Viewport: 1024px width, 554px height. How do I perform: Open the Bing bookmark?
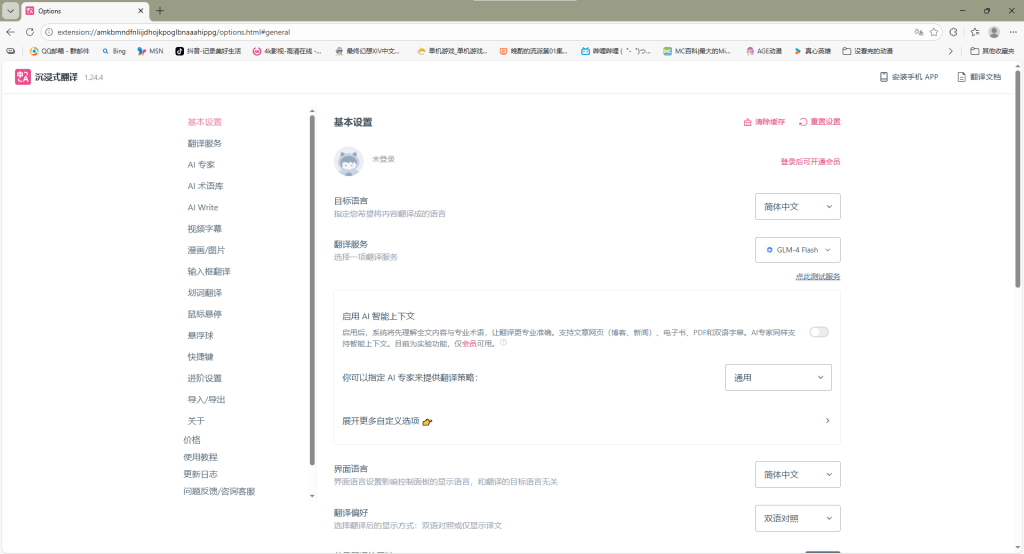point(114,51)
